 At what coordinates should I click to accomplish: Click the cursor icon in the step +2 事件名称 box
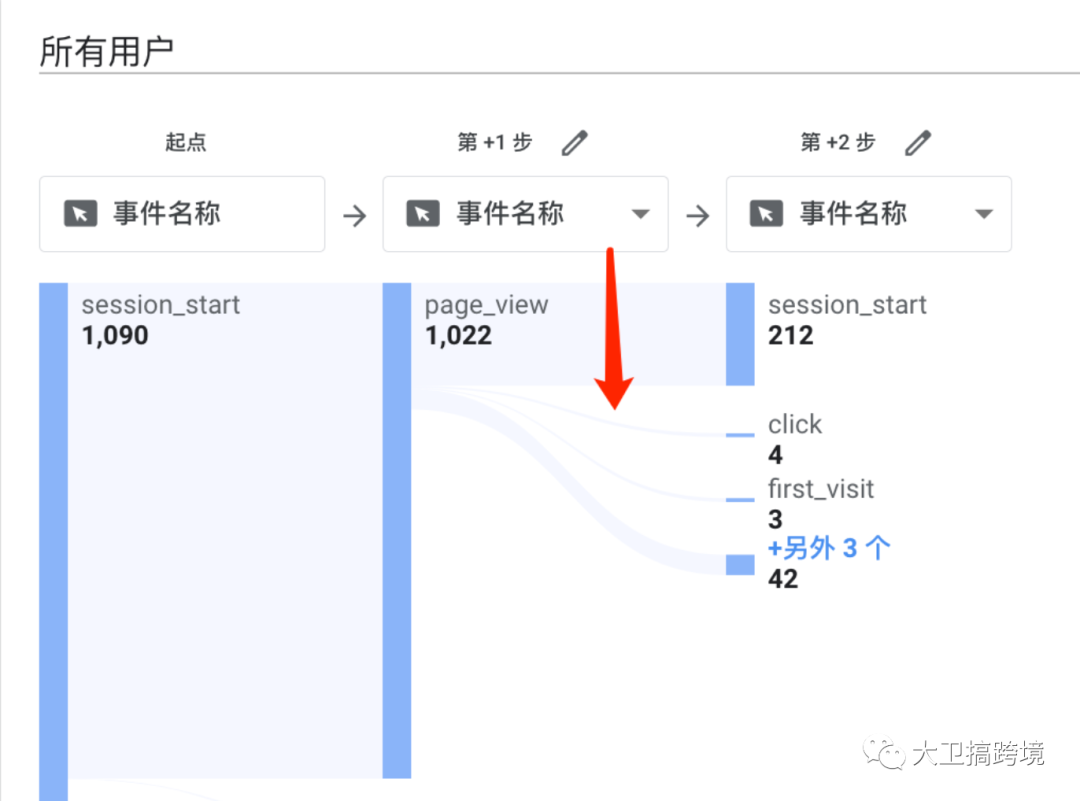(x=766, y=214)
